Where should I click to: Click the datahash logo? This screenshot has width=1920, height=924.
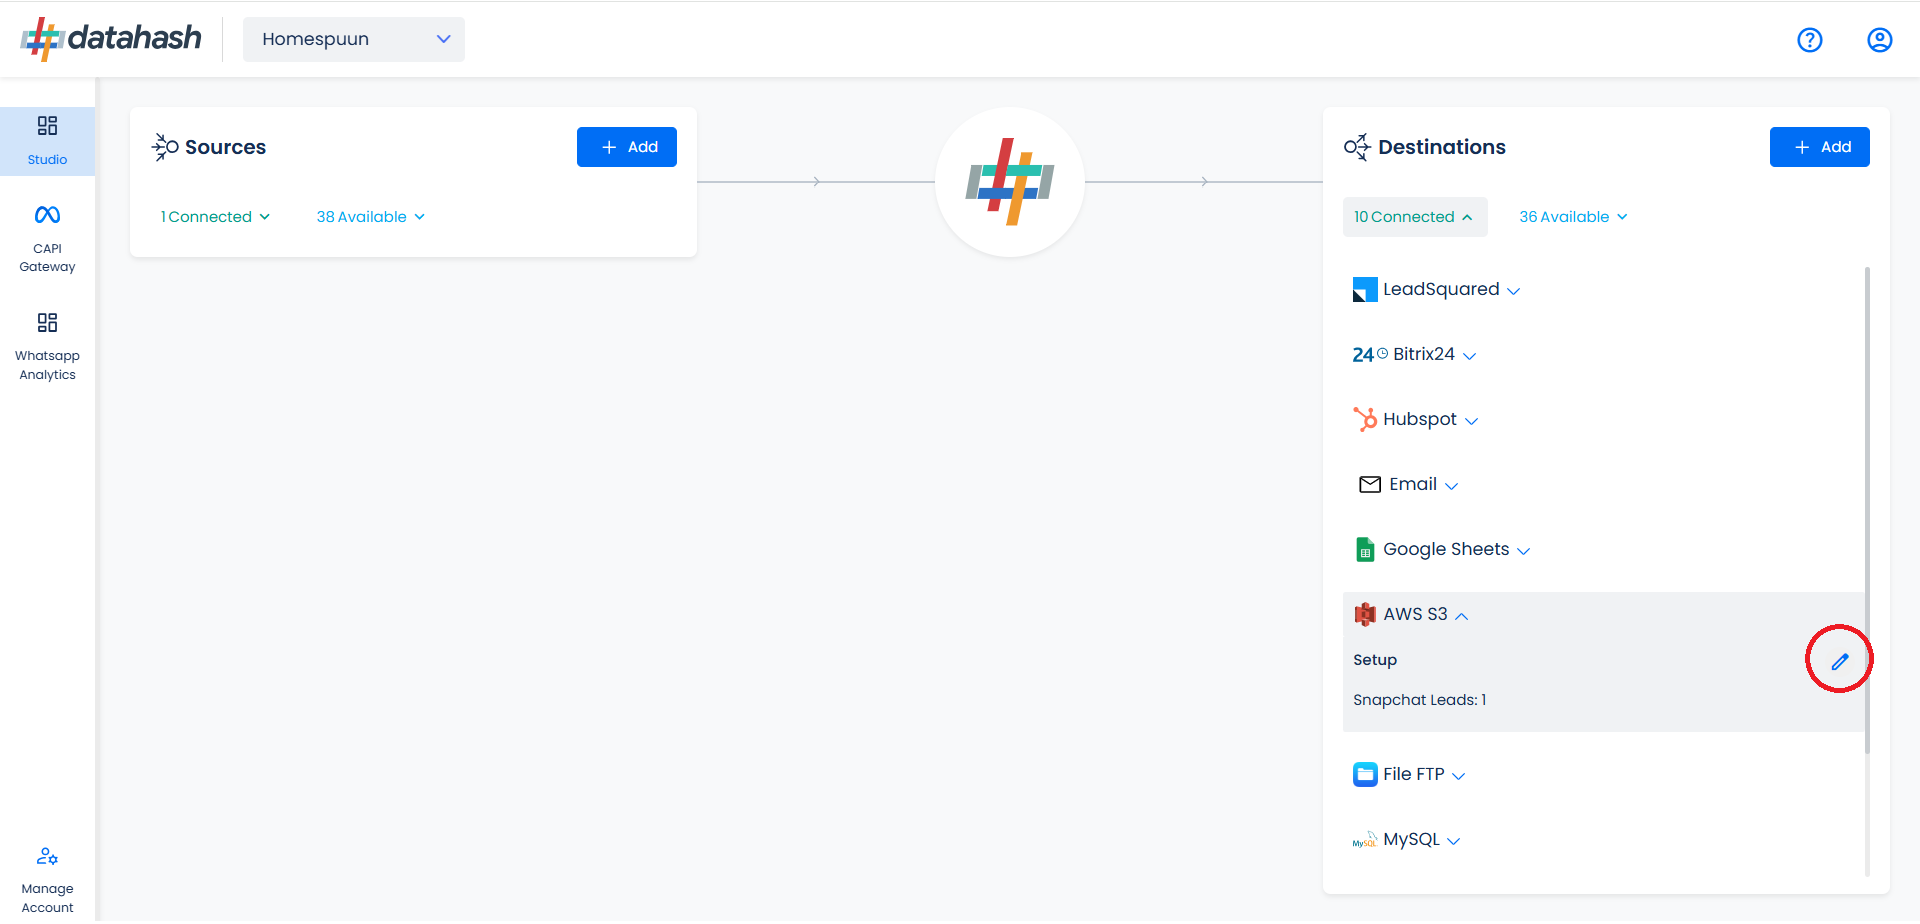(x=111, y=39)
